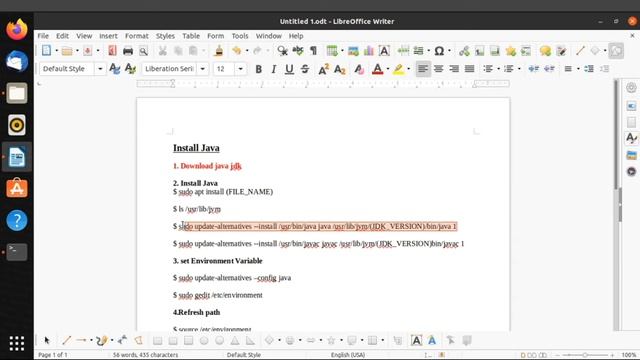Viewport: 640px width, 360px height.
Task: Launch Firefox from the dock
Action: point(17,29)
